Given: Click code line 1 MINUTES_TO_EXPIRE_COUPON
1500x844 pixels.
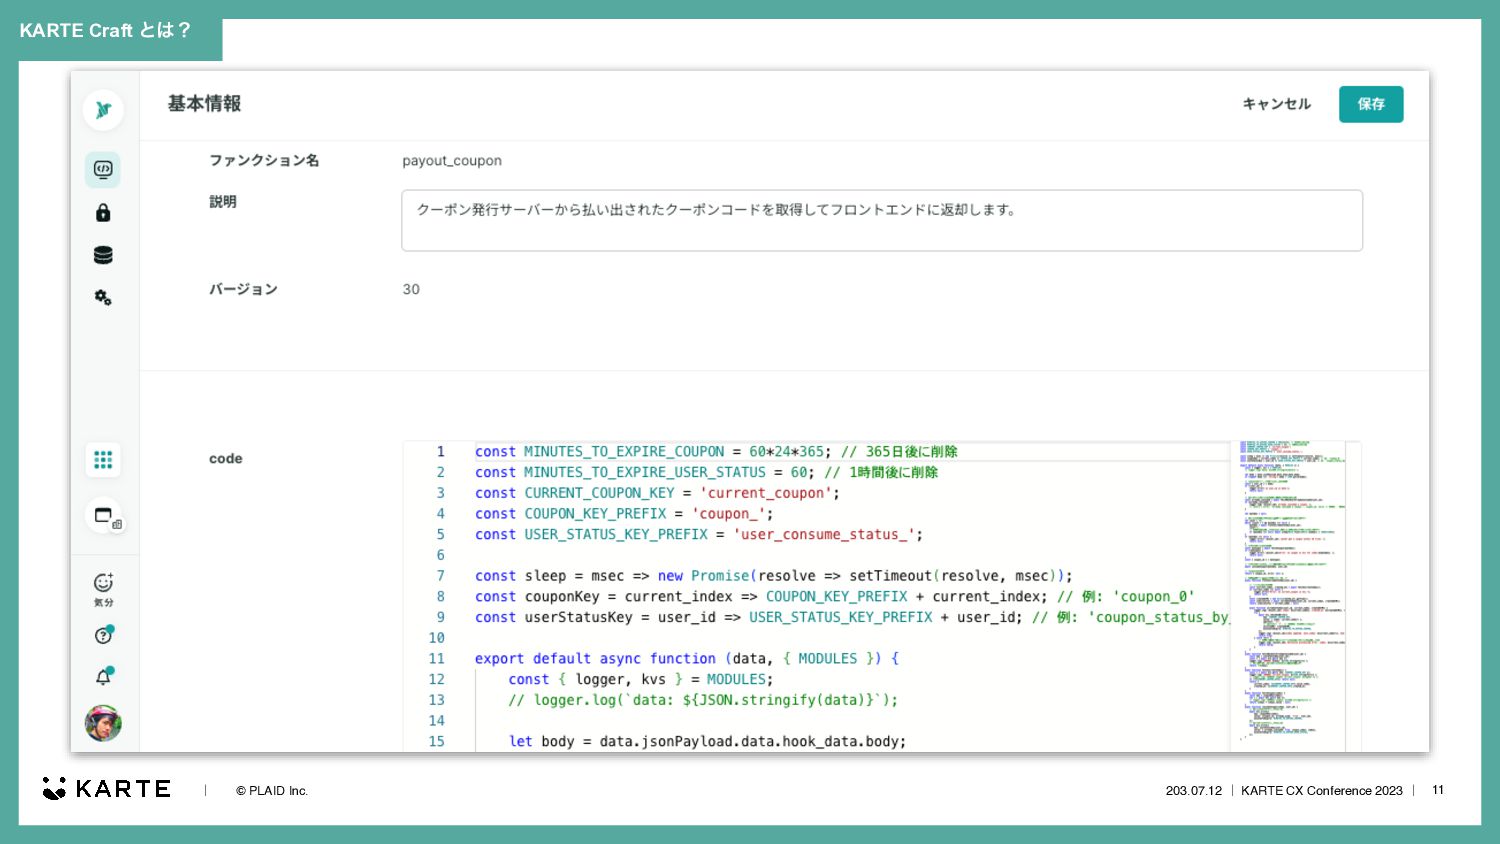Looking at the screenshot, I should (716, 452).
